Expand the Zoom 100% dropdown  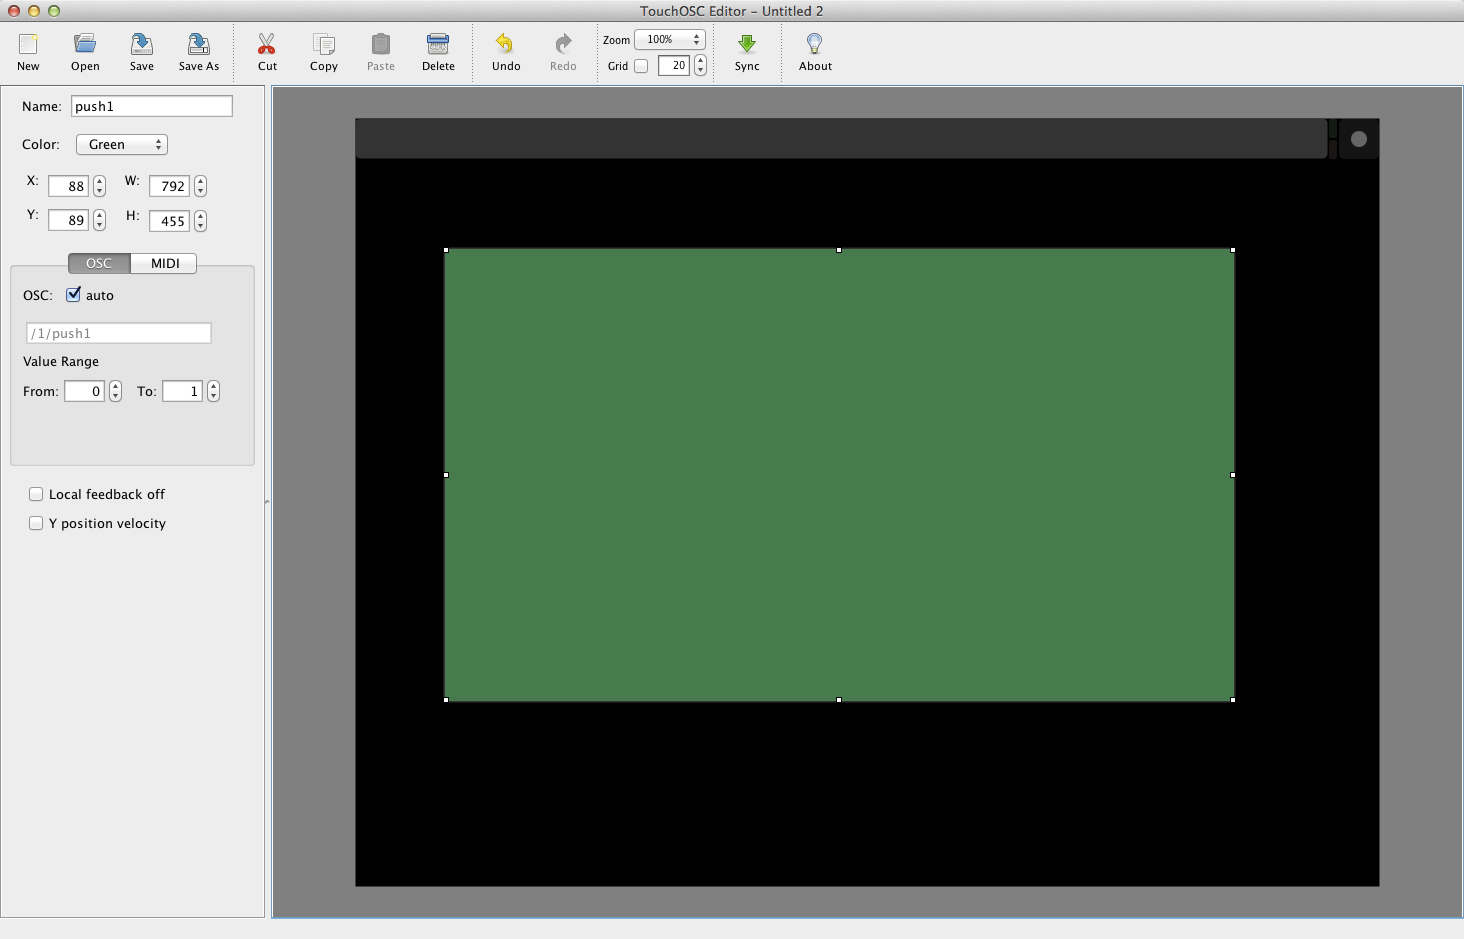(669, 40)
